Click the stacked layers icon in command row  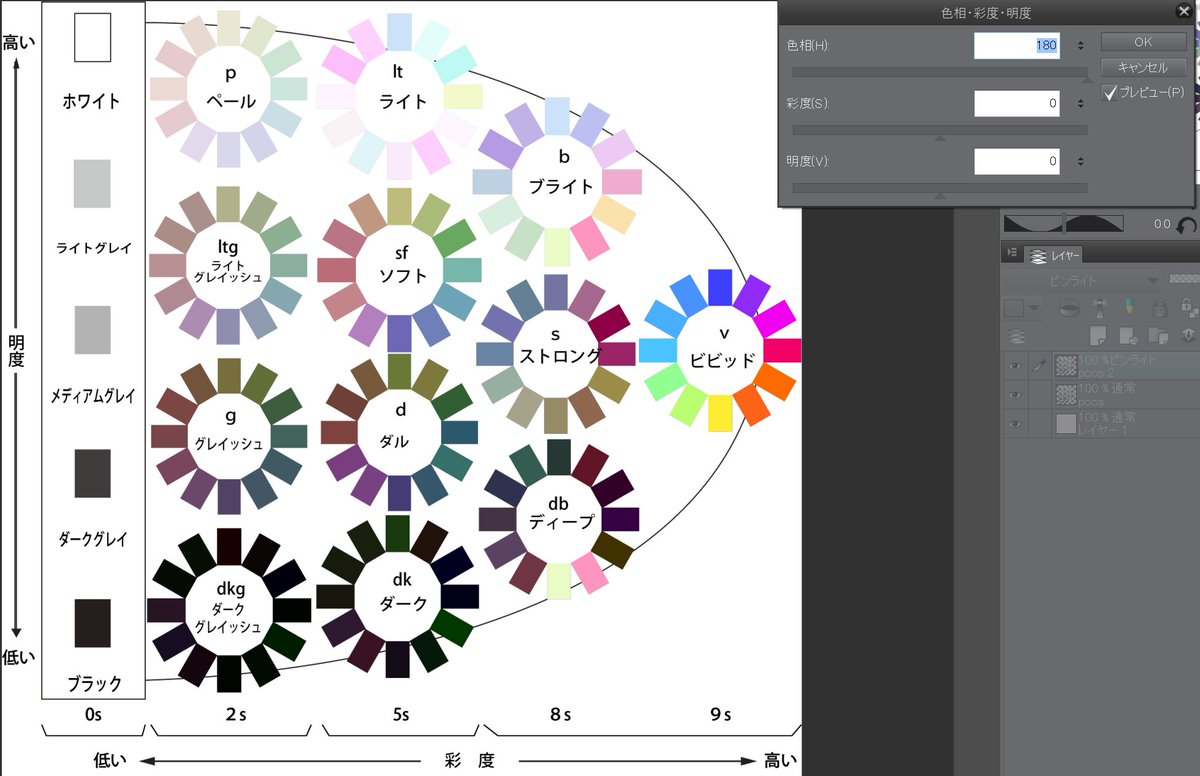(x=1016, y=336)
